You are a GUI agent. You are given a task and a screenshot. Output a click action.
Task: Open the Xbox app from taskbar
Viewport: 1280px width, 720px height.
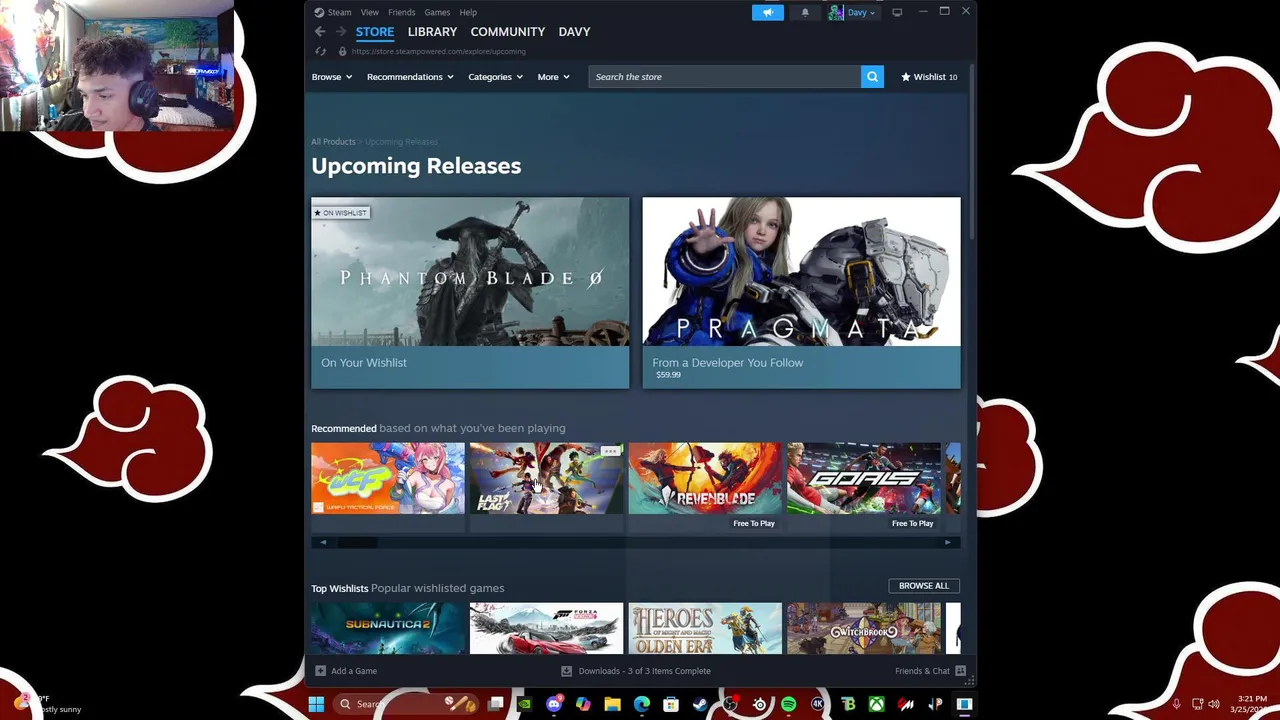(x=876, y=704)
